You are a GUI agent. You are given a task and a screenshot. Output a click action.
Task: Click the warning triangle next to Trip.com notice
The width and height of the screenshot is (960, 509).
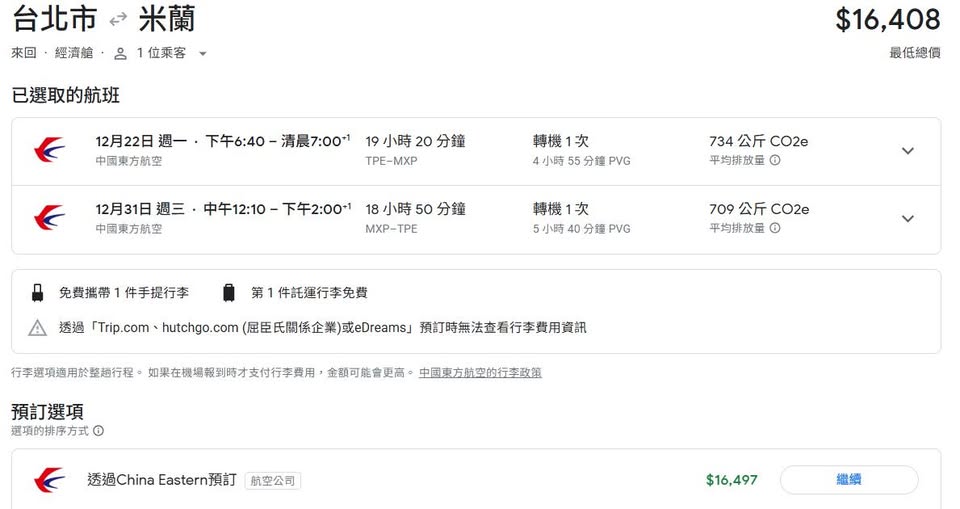pyautogui.click(x=38, y=327)
